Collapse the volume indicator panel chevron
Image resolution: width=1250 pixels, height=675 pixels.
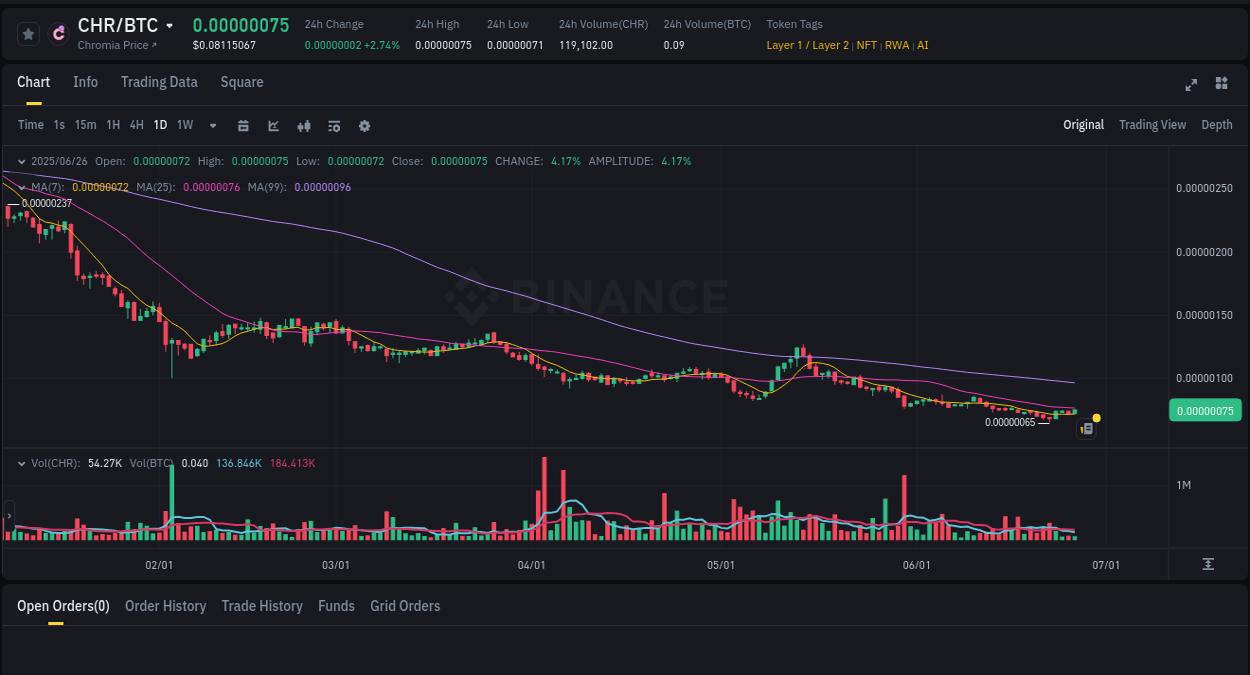(x=21, y=463)
